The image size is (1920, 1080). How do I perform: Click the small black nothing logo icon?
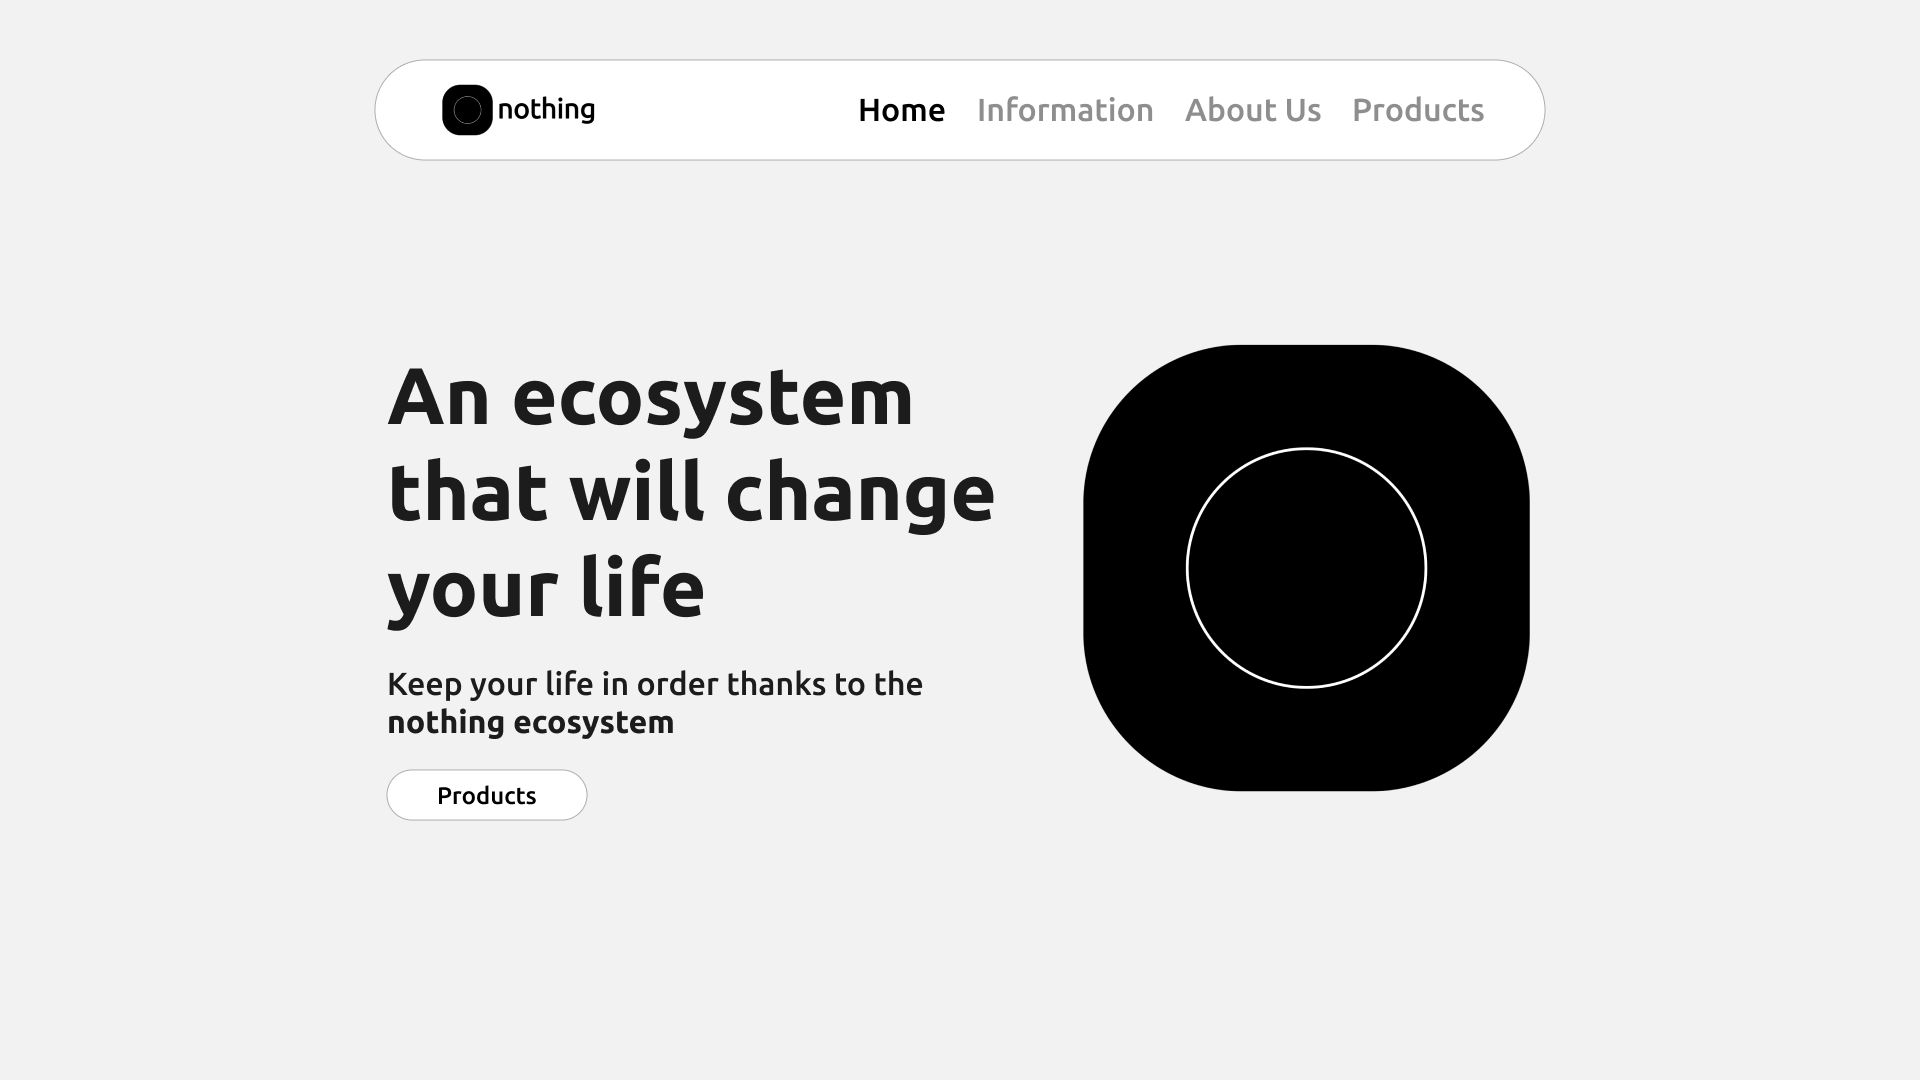coord(467,110)
